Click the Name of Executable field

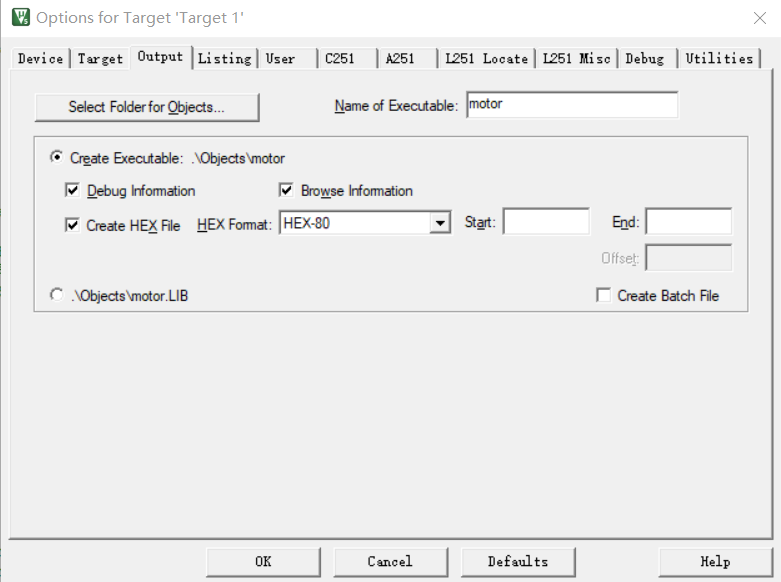coord(572,105)
